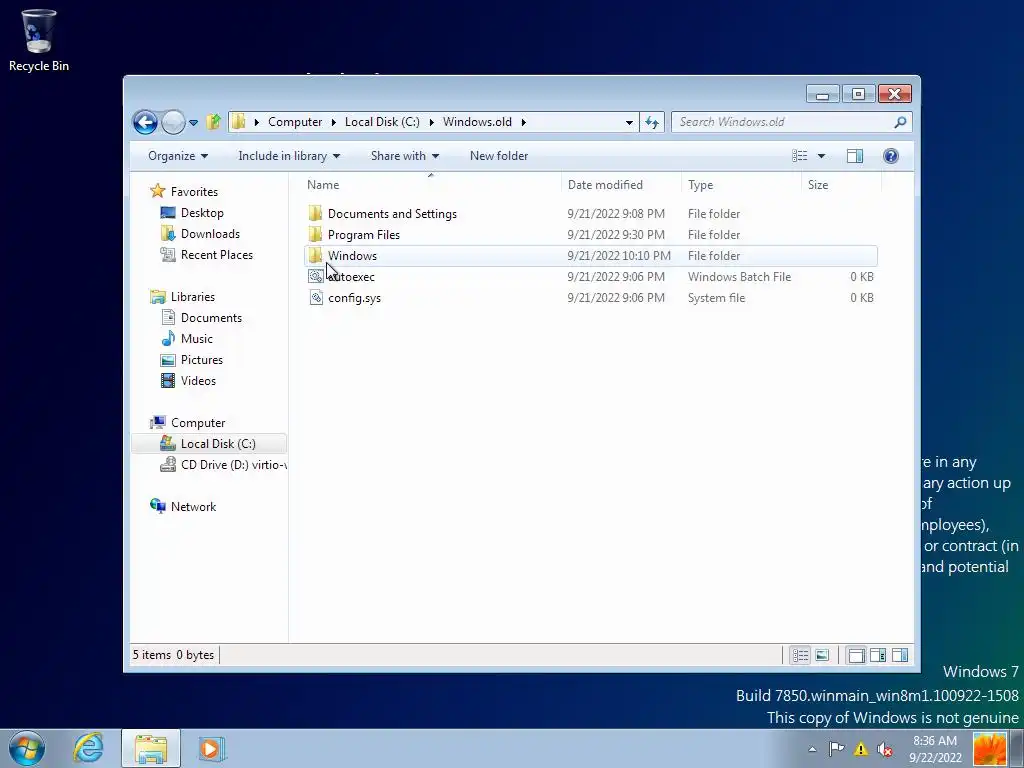The height and width of the screenshot is (768, 1024).
Task: Click the orange flower user tile on taskbar
Action: coord(989,749)
